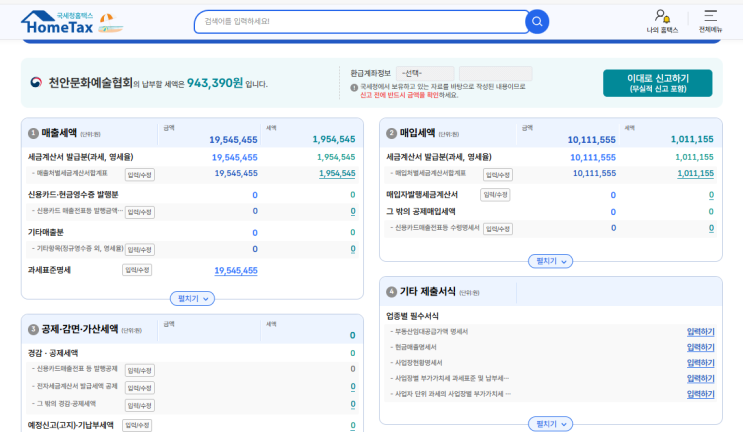Click 입력/수정 for 기타항목(정규영수증 외, 영세율)
This screenshot has height=432, width=743.
pyautogui.click(x=140, y=250)
